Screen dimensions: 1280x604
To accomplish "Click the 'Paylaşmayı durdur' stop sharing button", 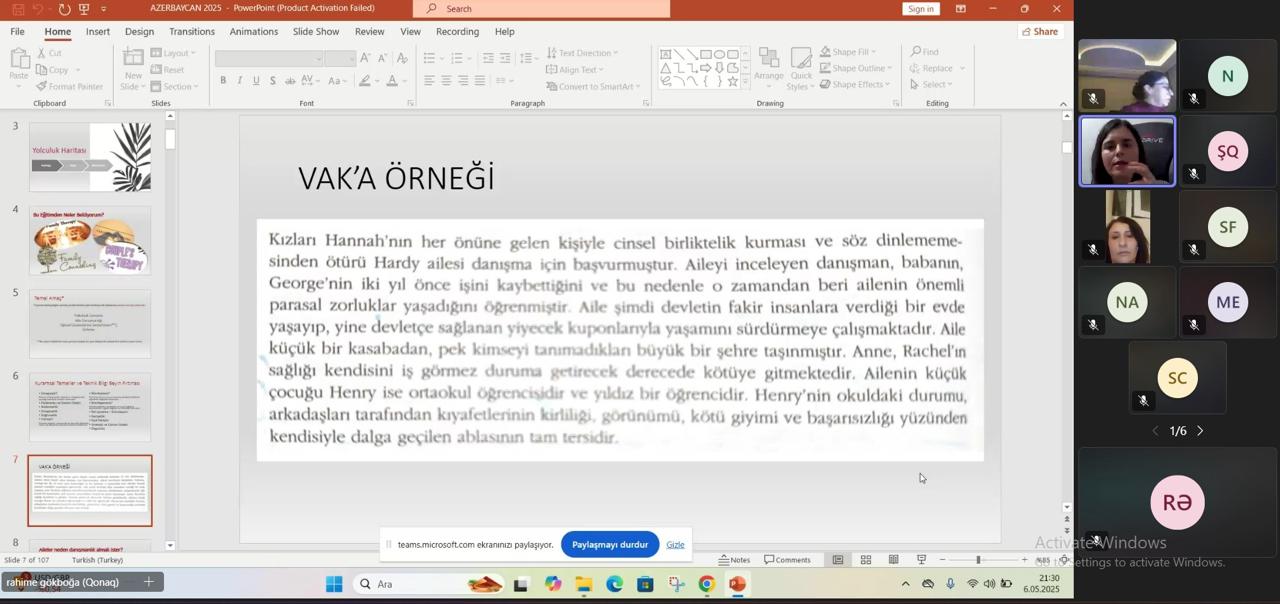I will pos(609,545).
